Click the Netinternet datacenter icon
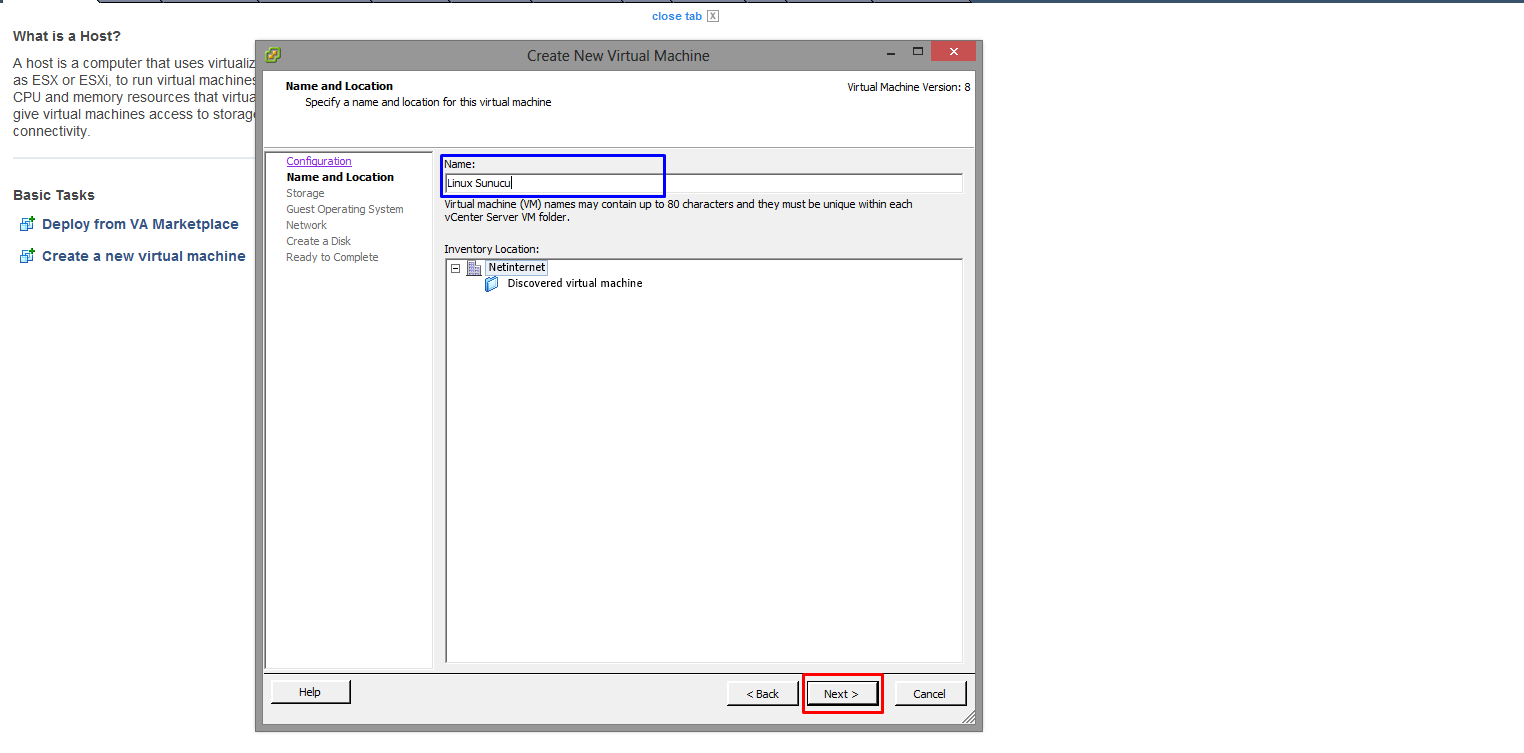This screenshot has width=1524, height=753. click(474, 268)
